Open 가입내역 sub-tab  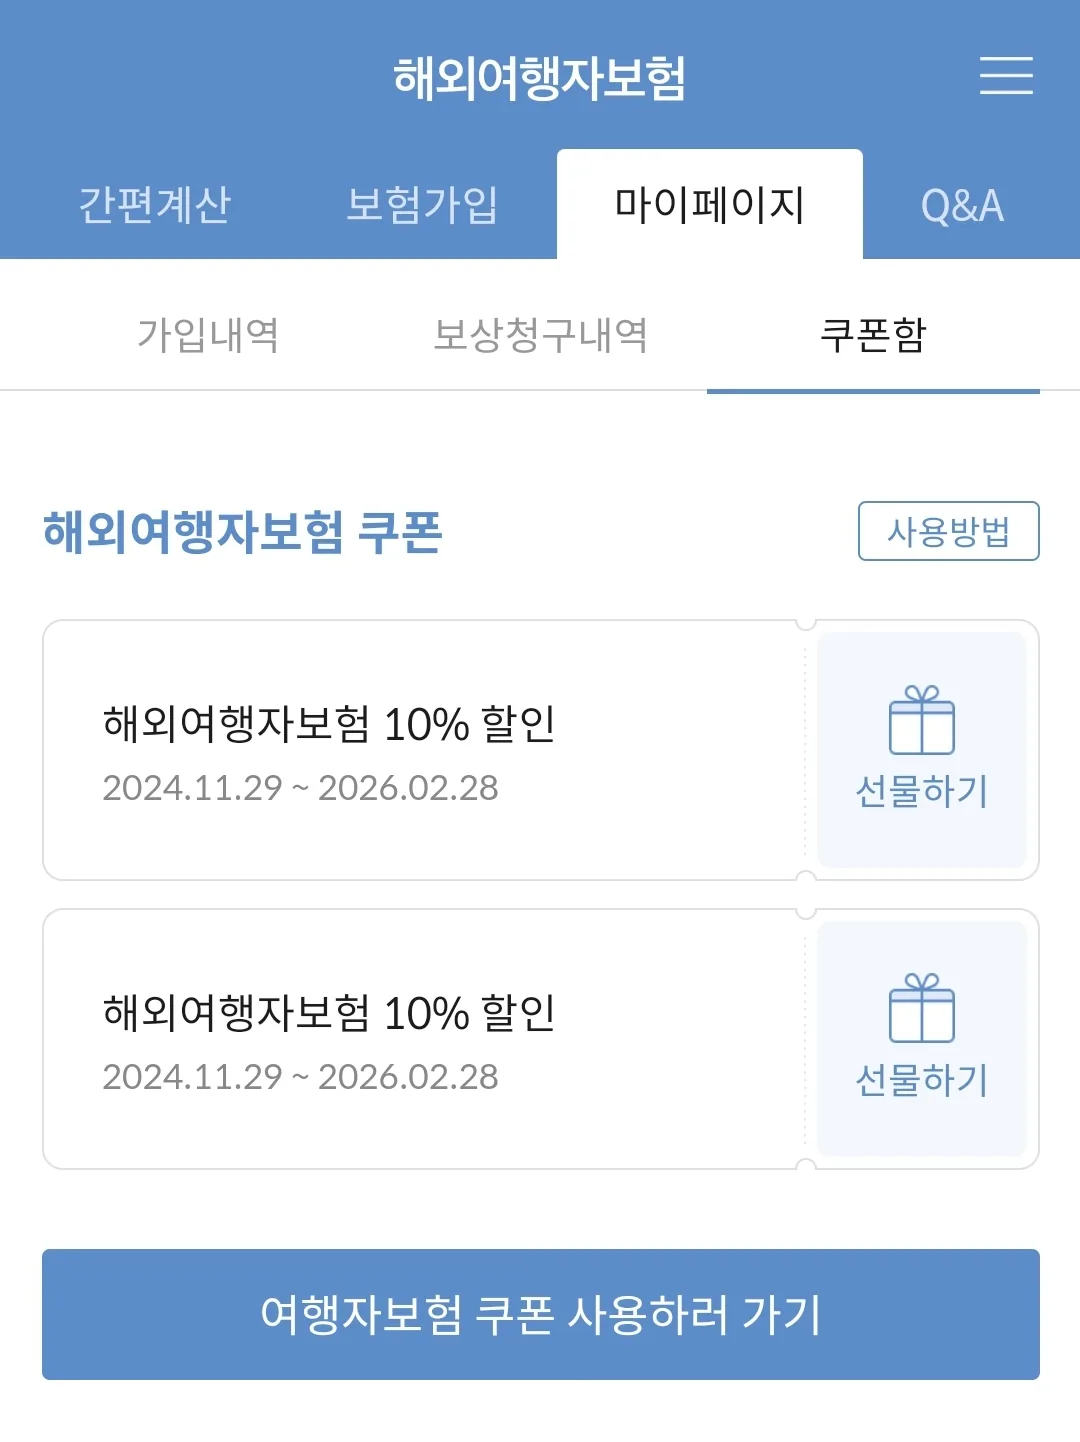click(x=208, y=335)
